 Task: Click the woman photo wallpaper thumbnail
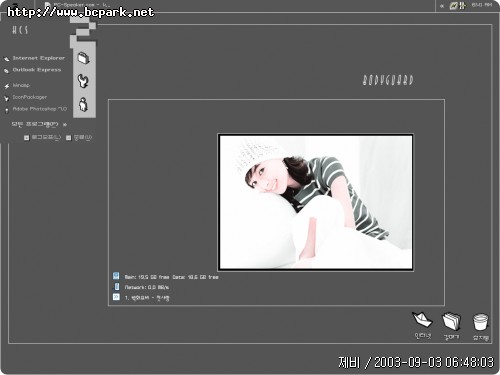click(315, 202)
